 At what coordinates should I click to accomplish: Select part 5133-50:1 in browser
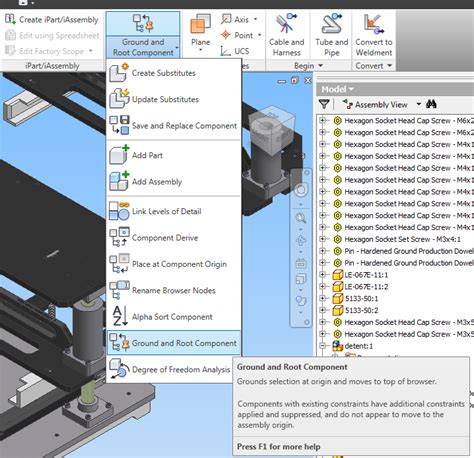[362, 299]
